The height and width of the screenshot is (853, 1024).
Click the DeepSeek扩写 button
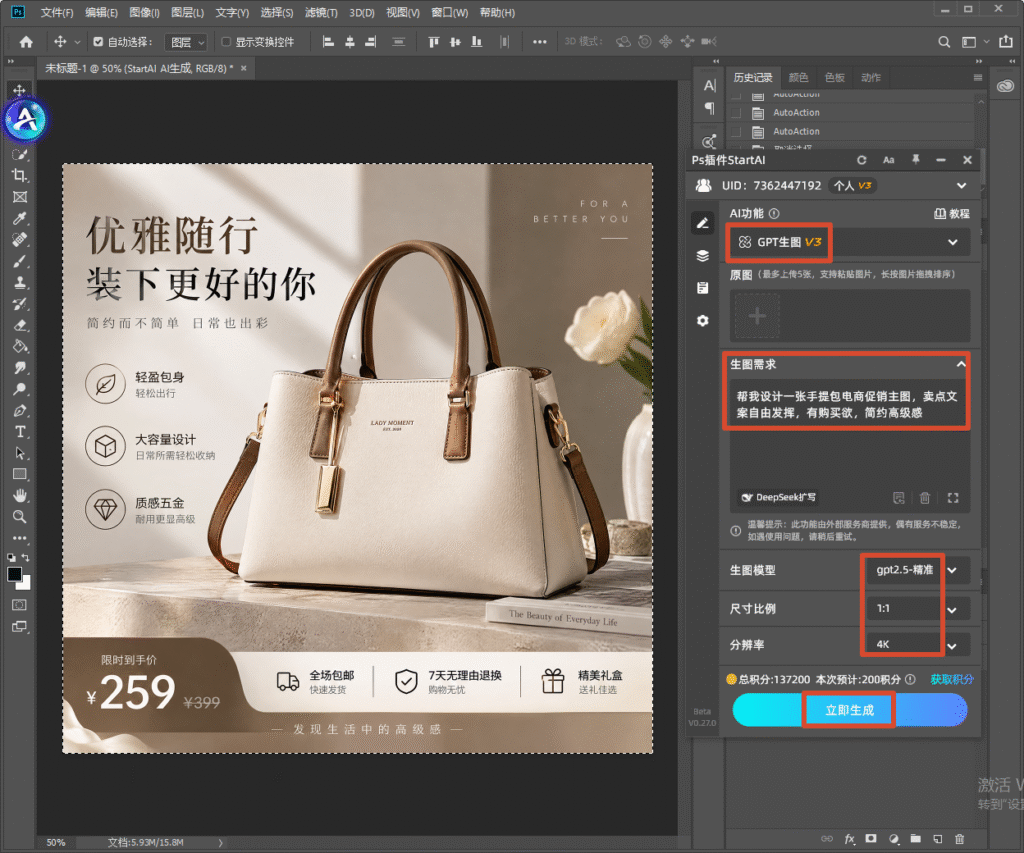tap(778, 498)
